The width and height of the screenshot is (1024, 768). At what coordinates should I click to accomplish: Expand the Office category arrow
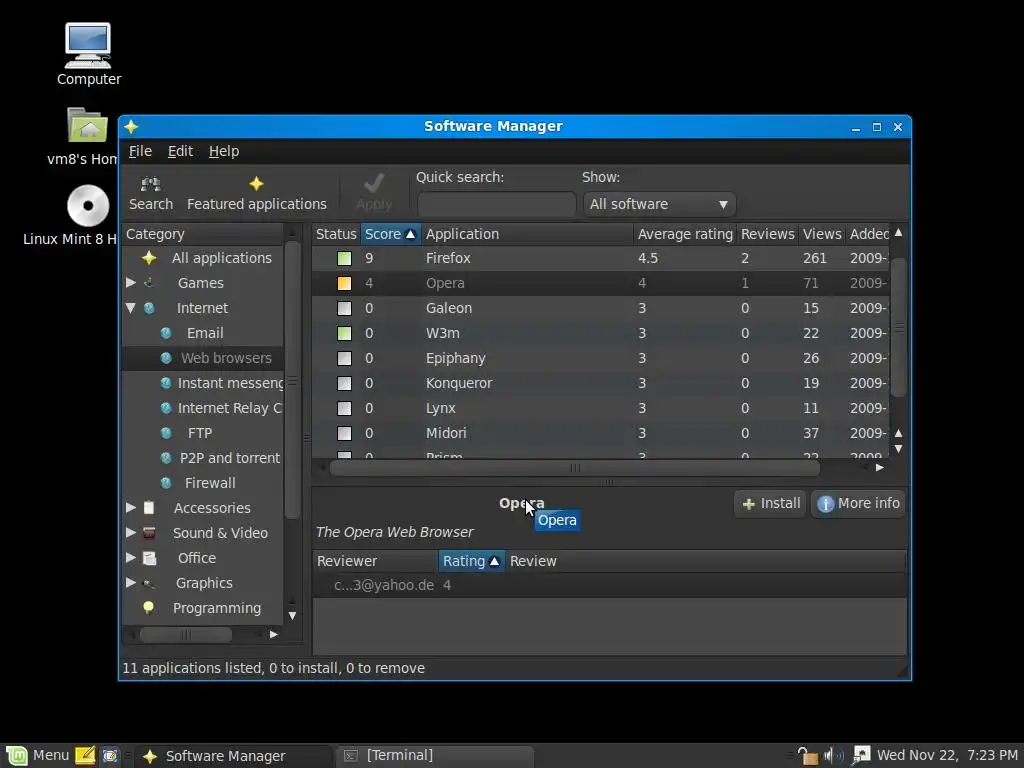coord(131,557)
